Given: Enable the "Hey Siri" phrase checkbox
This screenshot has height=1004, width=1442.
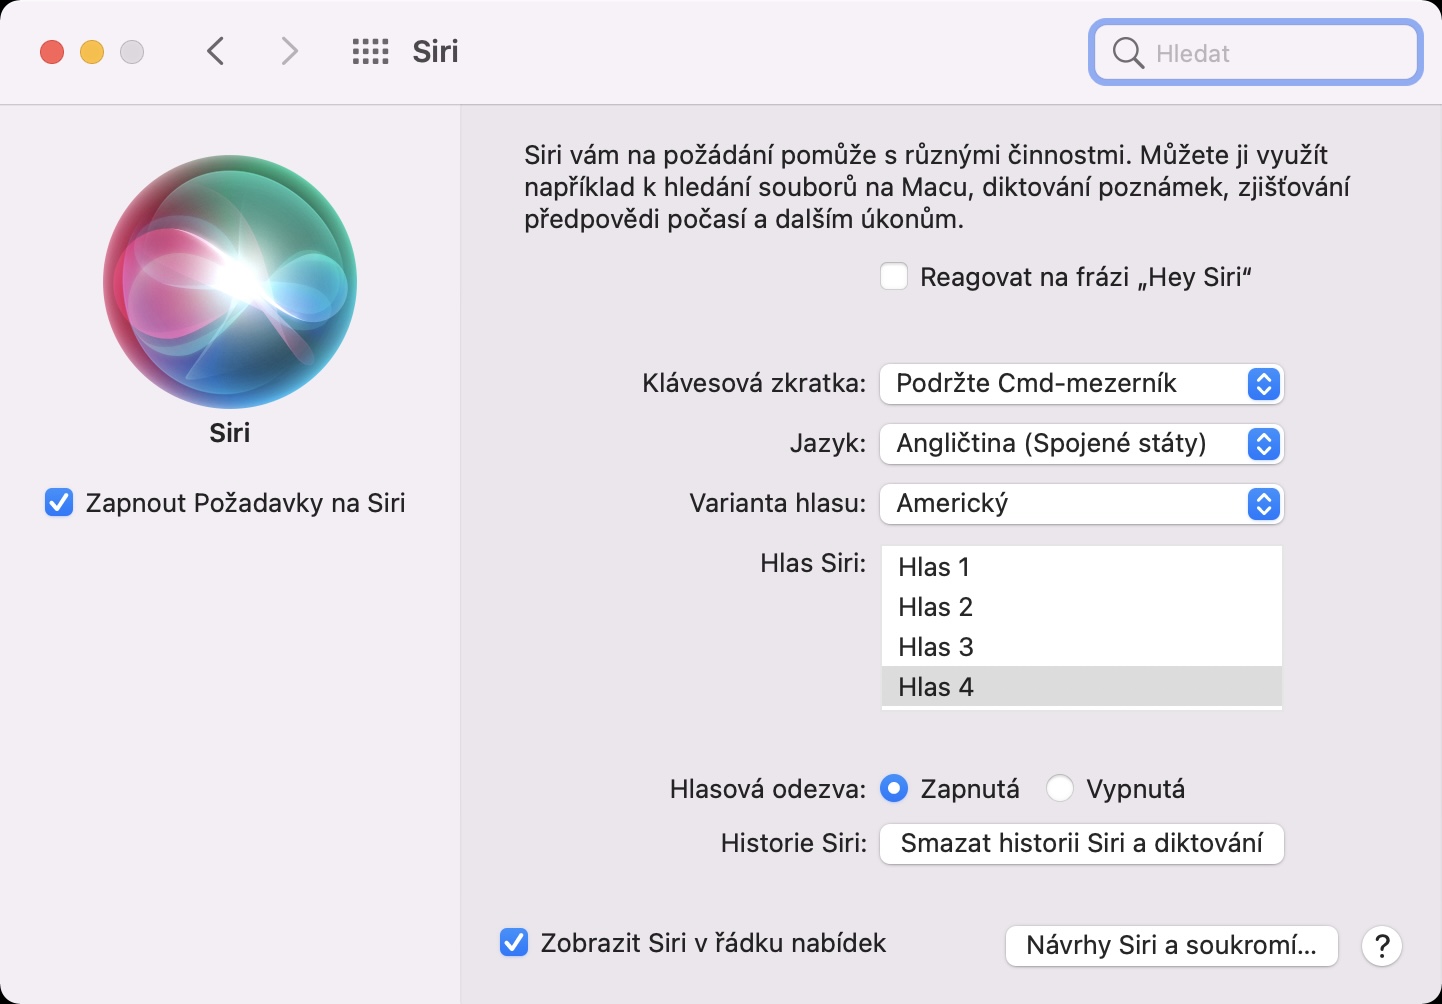Looking at the screenshot, I should pyautogui.click(x=894, y=277).
